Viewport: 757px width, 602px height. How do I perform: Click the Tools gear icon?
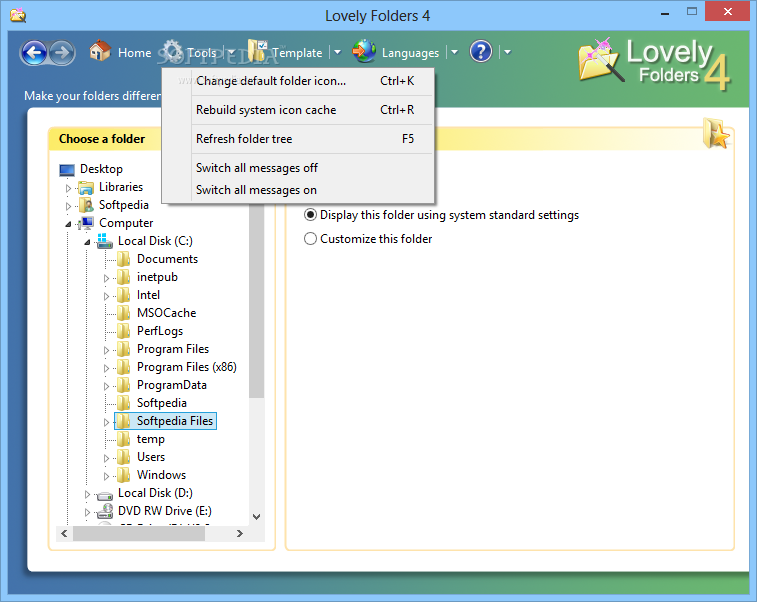point(171,51)
